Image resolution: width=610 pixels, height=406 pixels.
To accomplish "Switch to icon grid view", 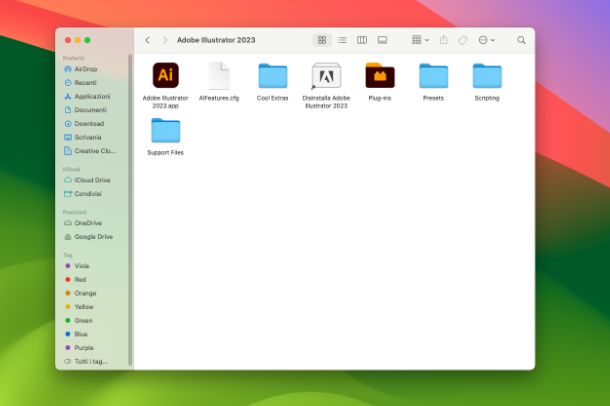I will (x=322, y=40).
